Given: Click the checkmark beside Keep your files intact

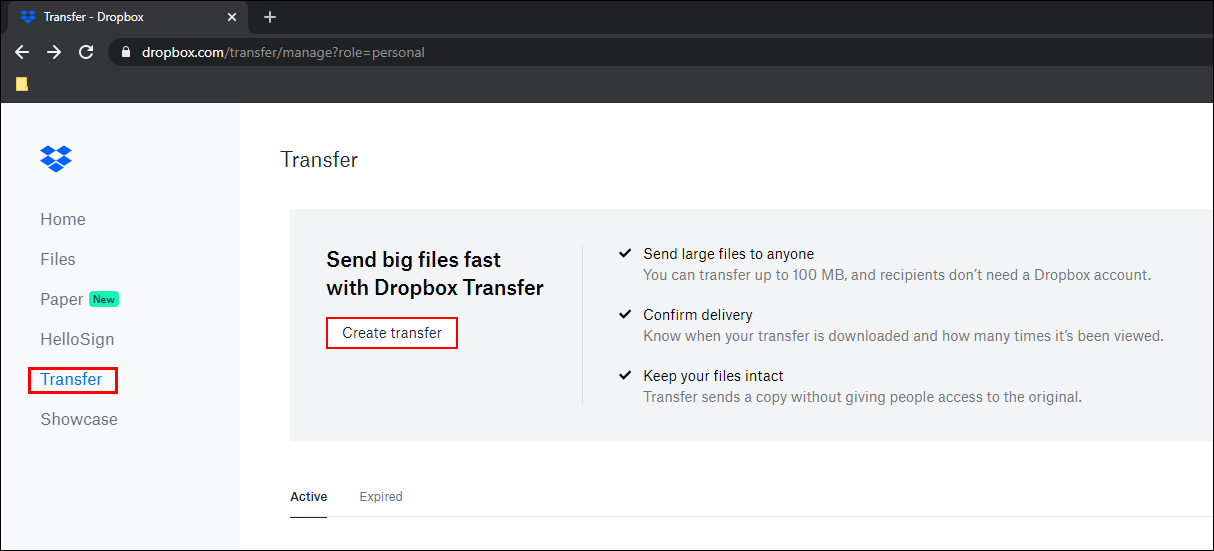Looking at the screenshot, I should [x=625, y=375].
